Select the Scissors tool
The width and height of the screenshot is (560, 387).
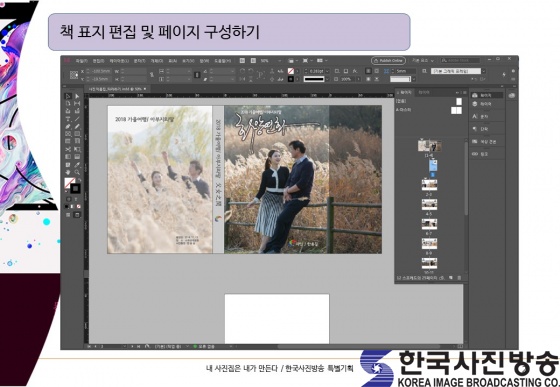click(68, 149)
